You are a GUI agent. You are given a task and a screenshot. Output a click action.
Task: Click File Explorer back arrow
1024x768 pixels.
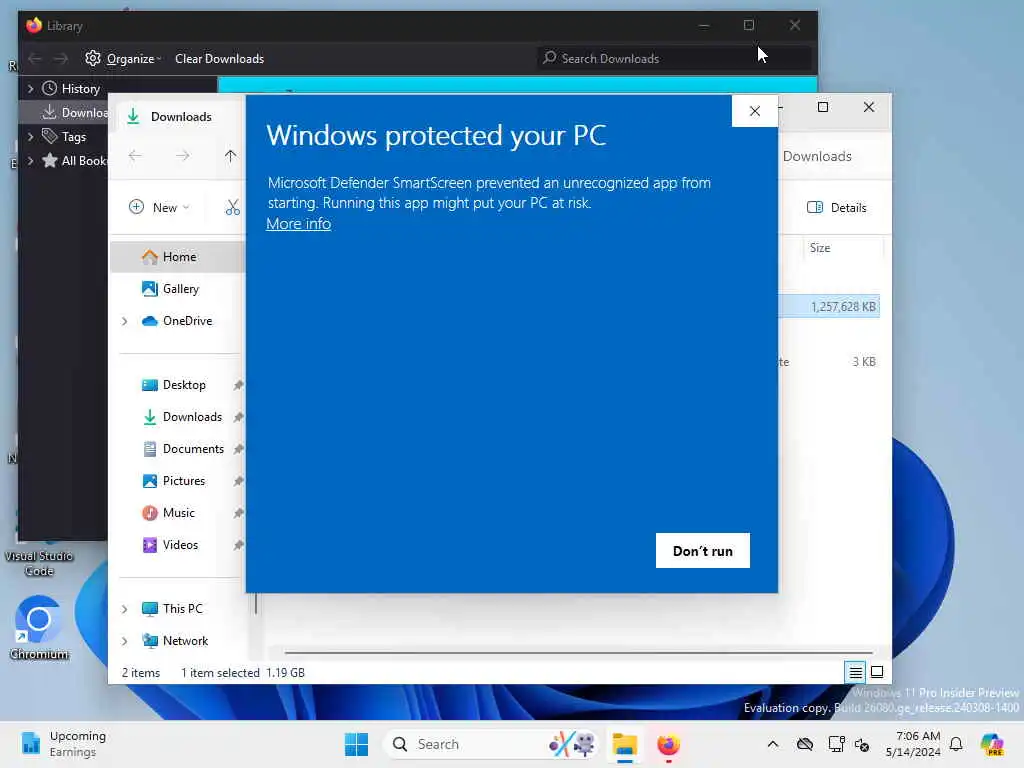click(x=135, y=155)
